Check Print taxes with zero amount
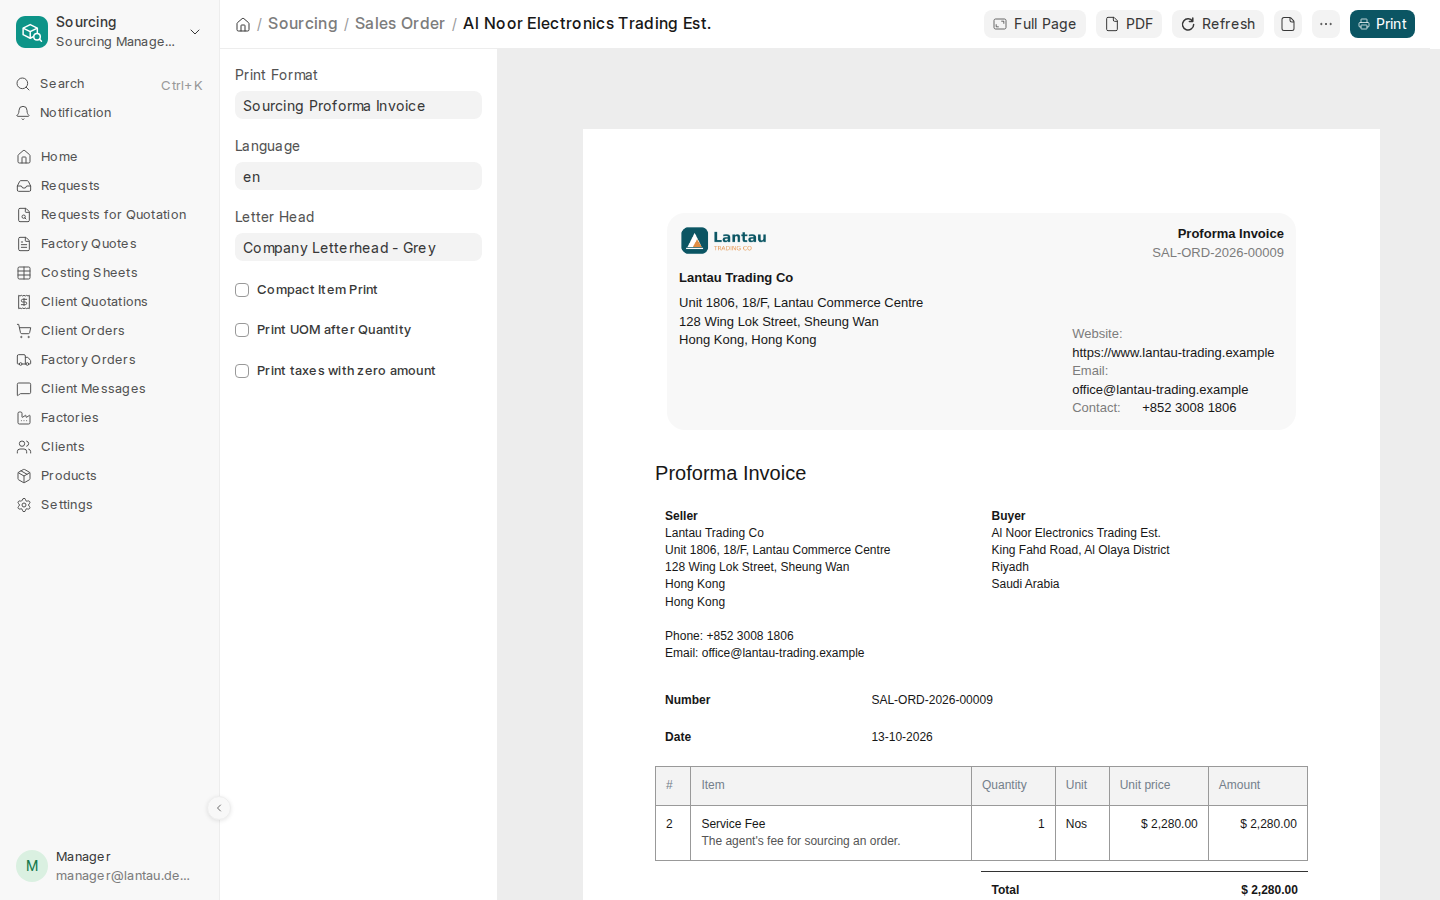This screenshot has width=1440, height=900. (x=242, y=371)
